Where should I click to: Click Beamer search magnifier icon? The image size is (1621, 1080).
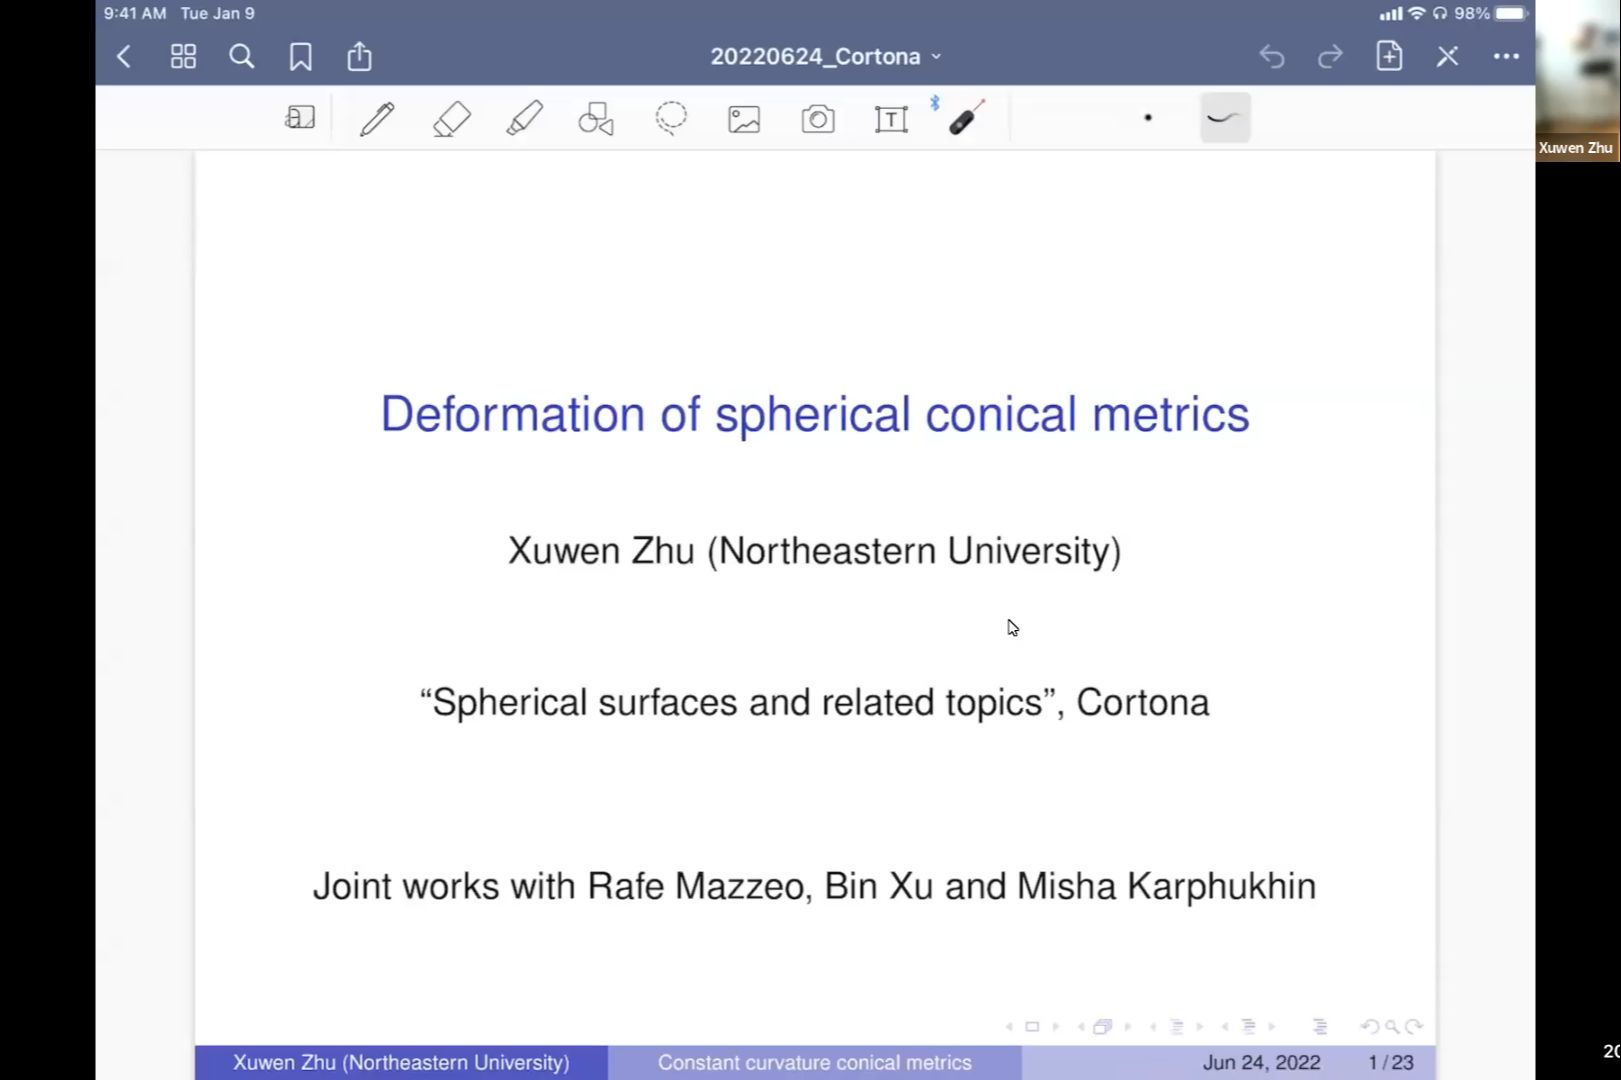click(x=1392, y=1027)
